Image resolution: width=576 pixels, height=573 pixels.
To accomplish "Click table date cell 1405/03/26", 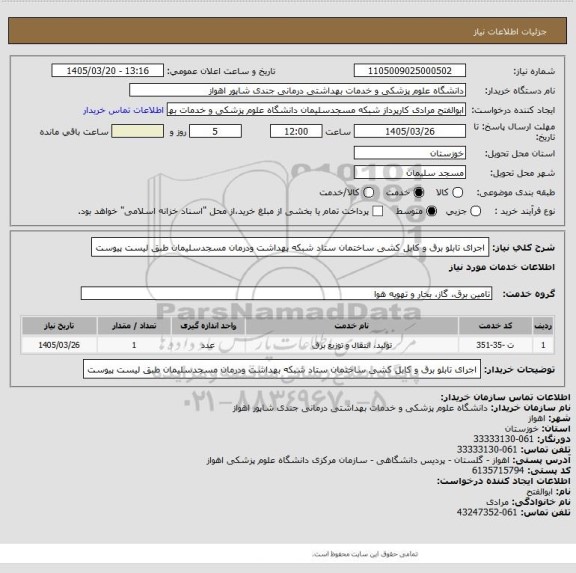I will tap(59, 345).
